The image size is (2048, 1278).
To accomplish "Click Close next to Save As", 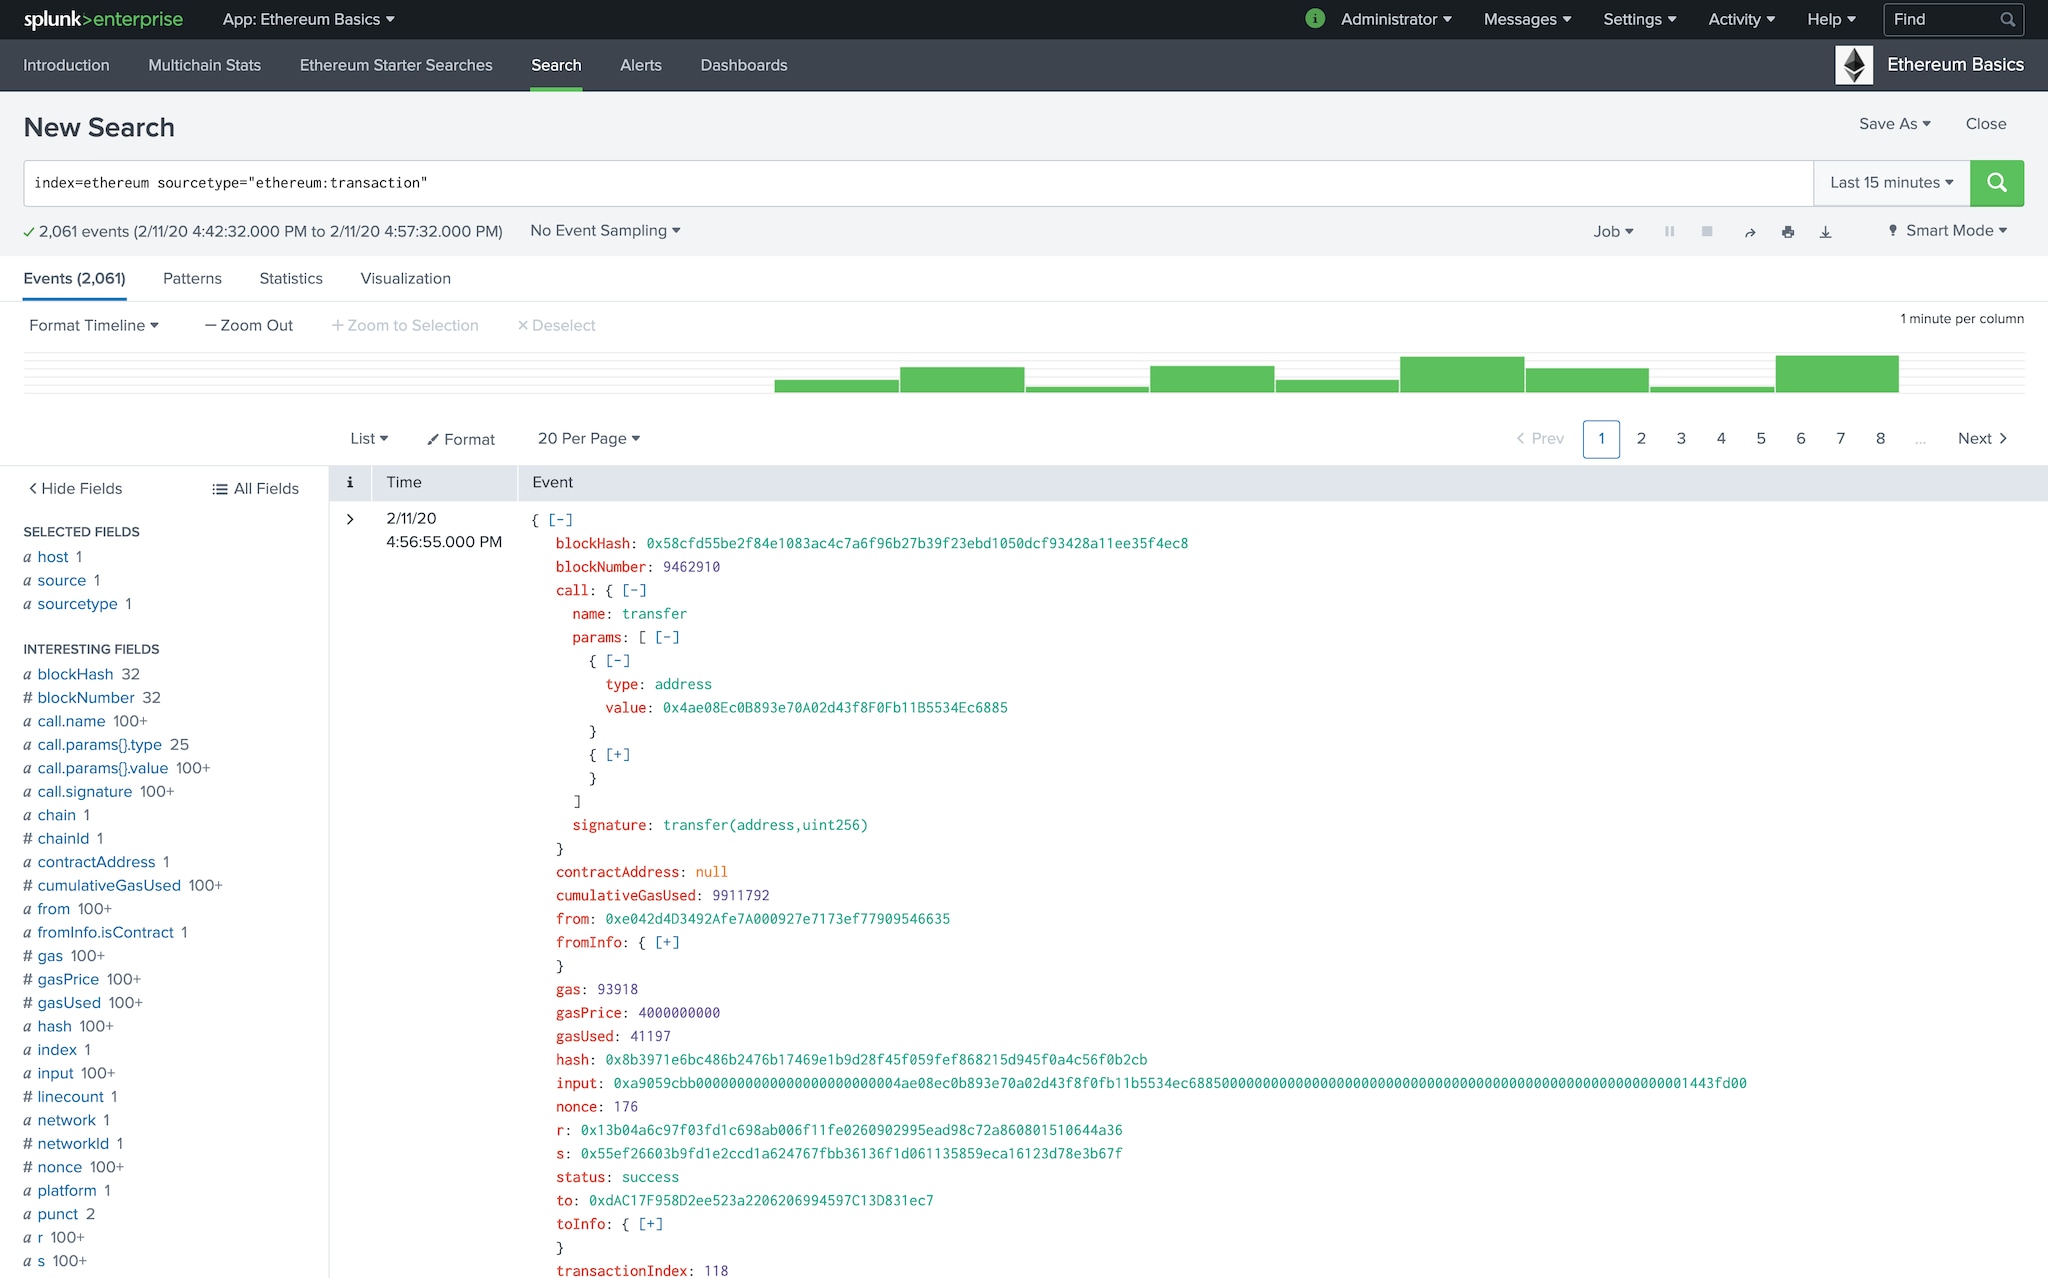I will tap(1985, 124).
